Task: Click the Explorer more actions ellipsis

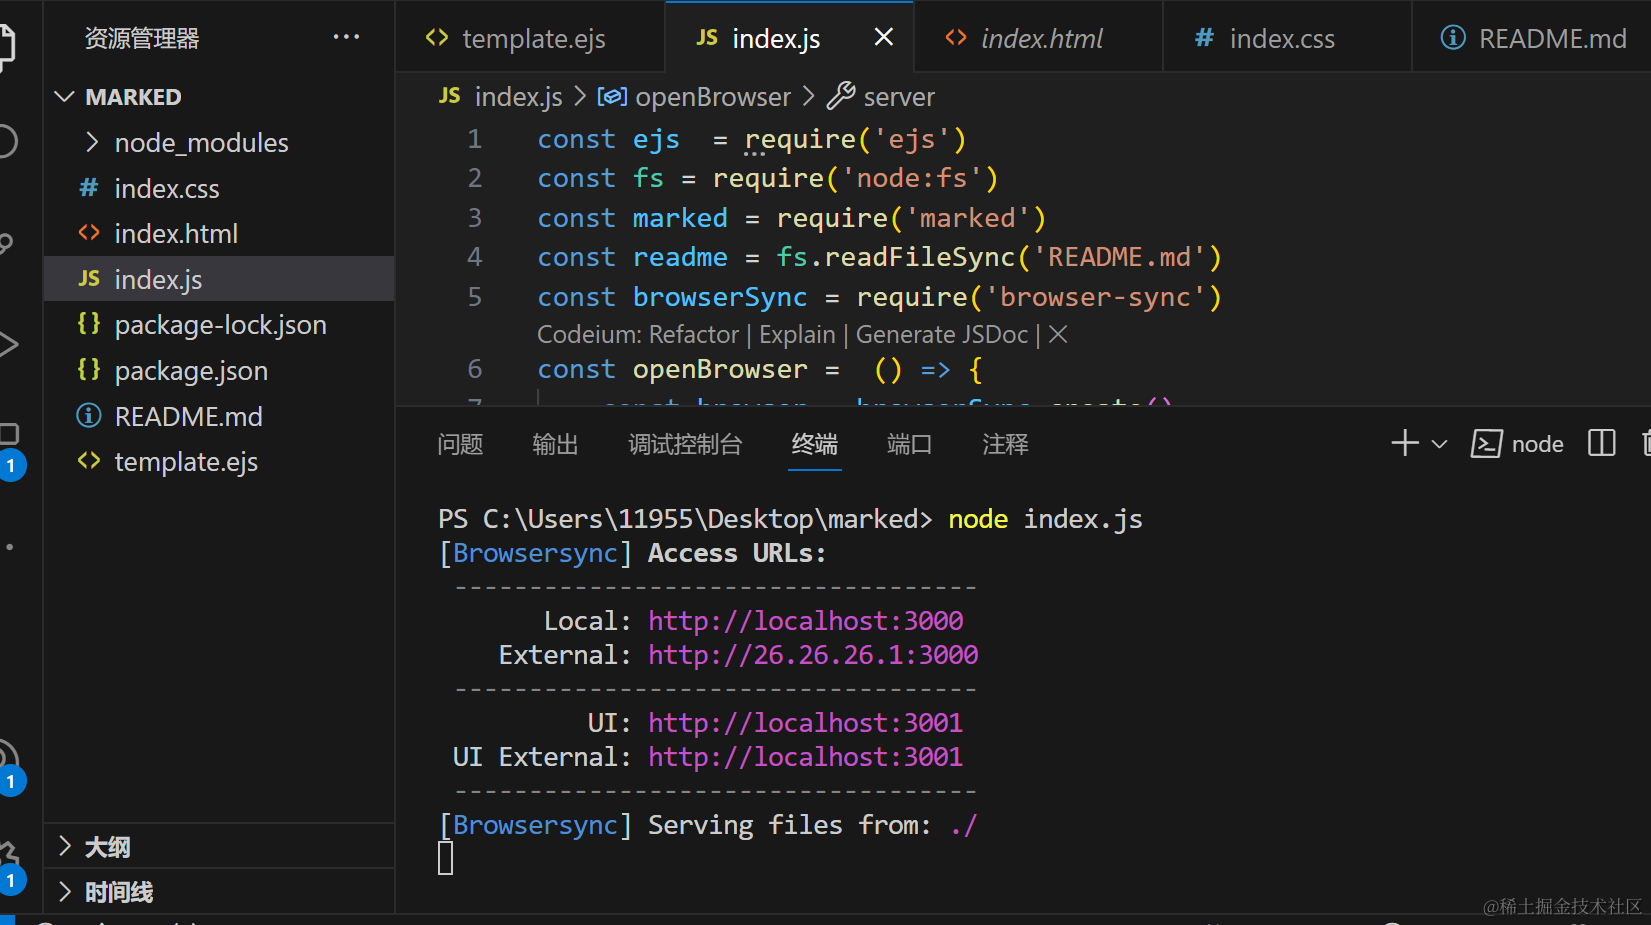Action: [x=346, y=36]
